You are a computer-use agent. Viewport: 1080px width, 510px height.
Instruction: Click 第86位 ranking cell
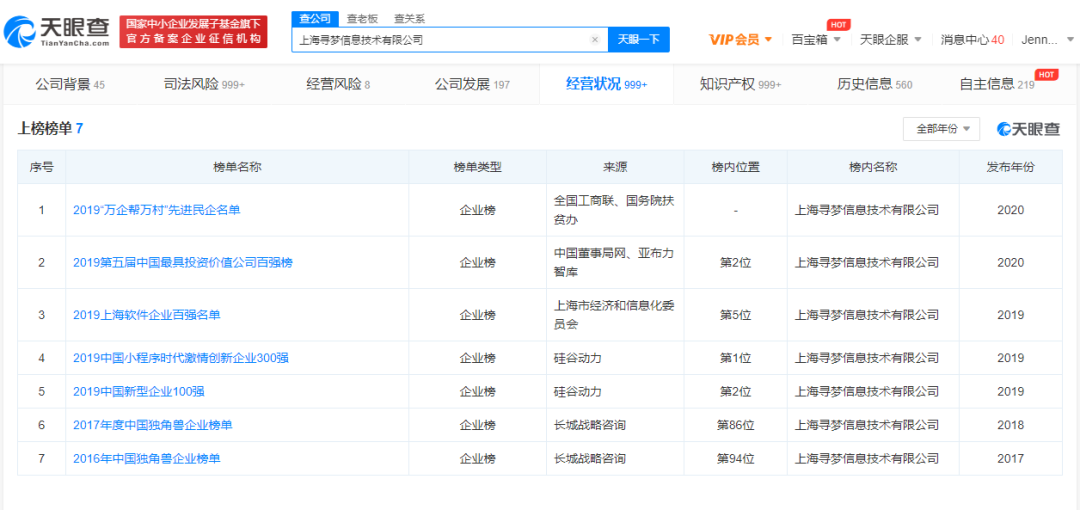[x=736, y=425]
